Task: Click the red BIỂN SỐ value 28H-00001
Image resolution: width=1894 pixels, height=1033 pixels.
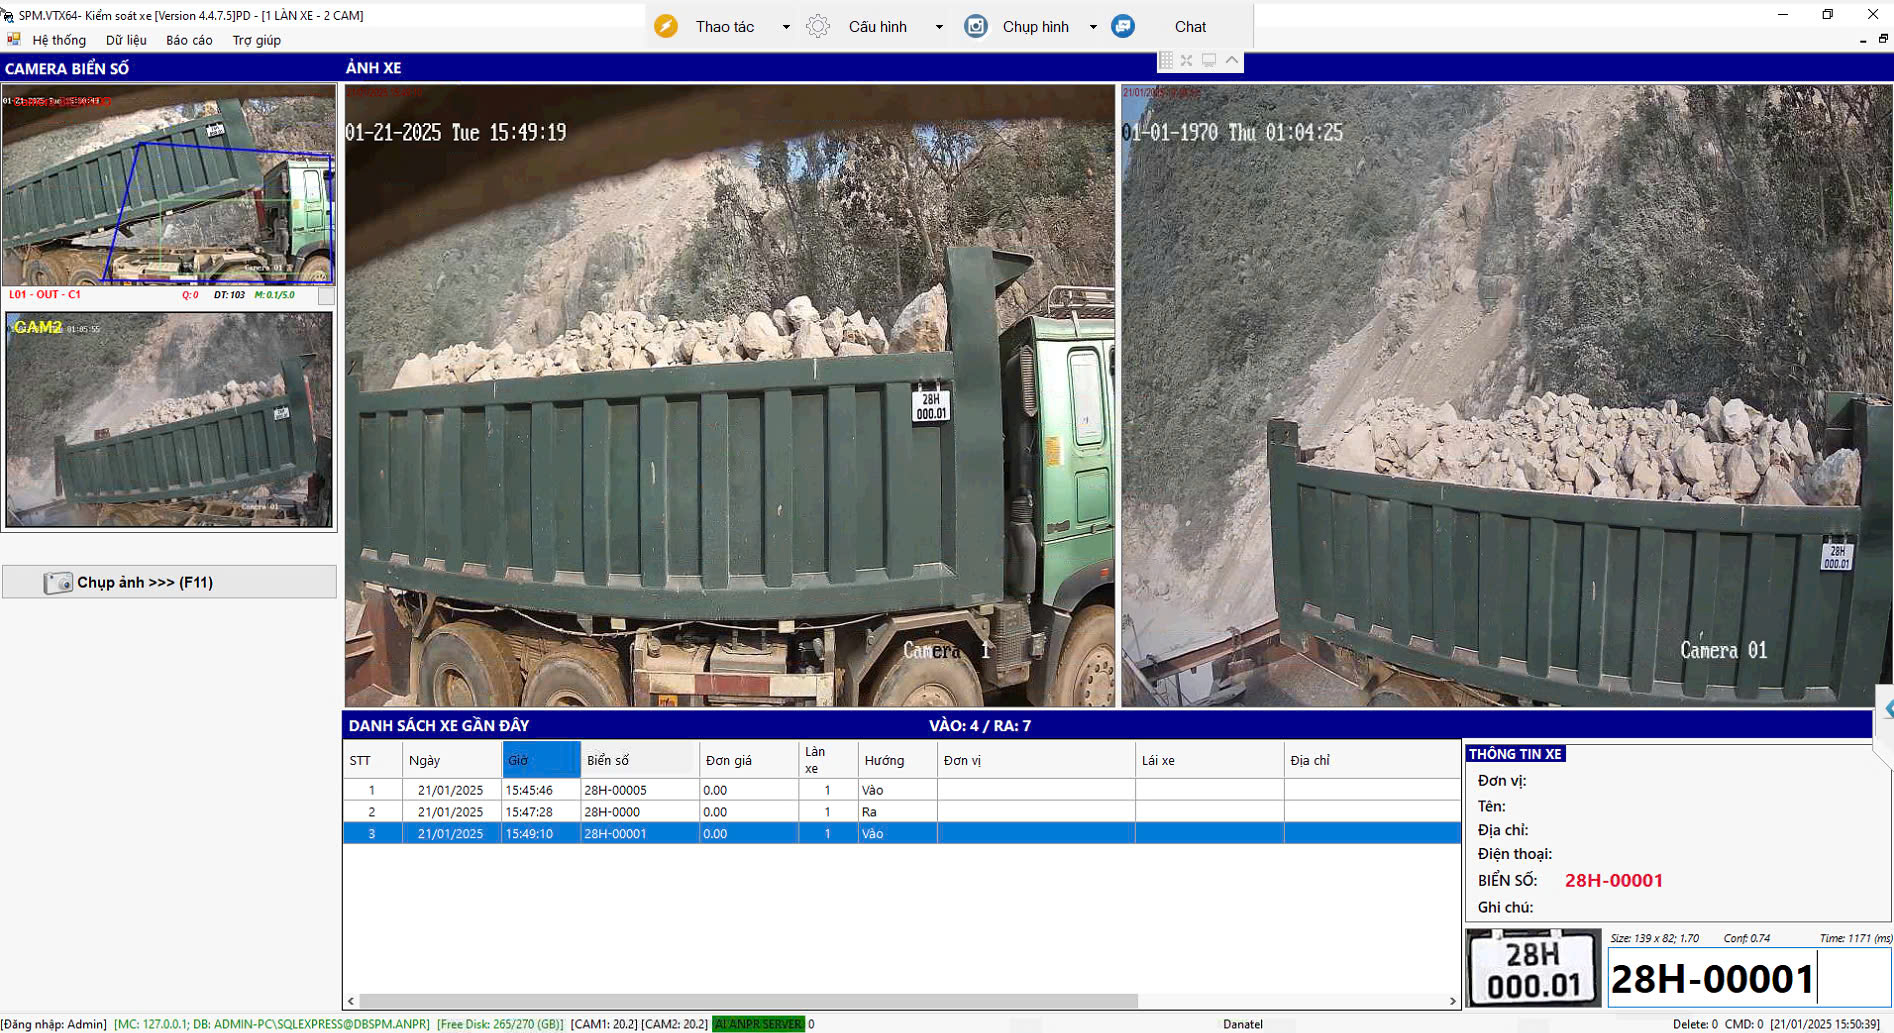Action: pos(1614,880)
